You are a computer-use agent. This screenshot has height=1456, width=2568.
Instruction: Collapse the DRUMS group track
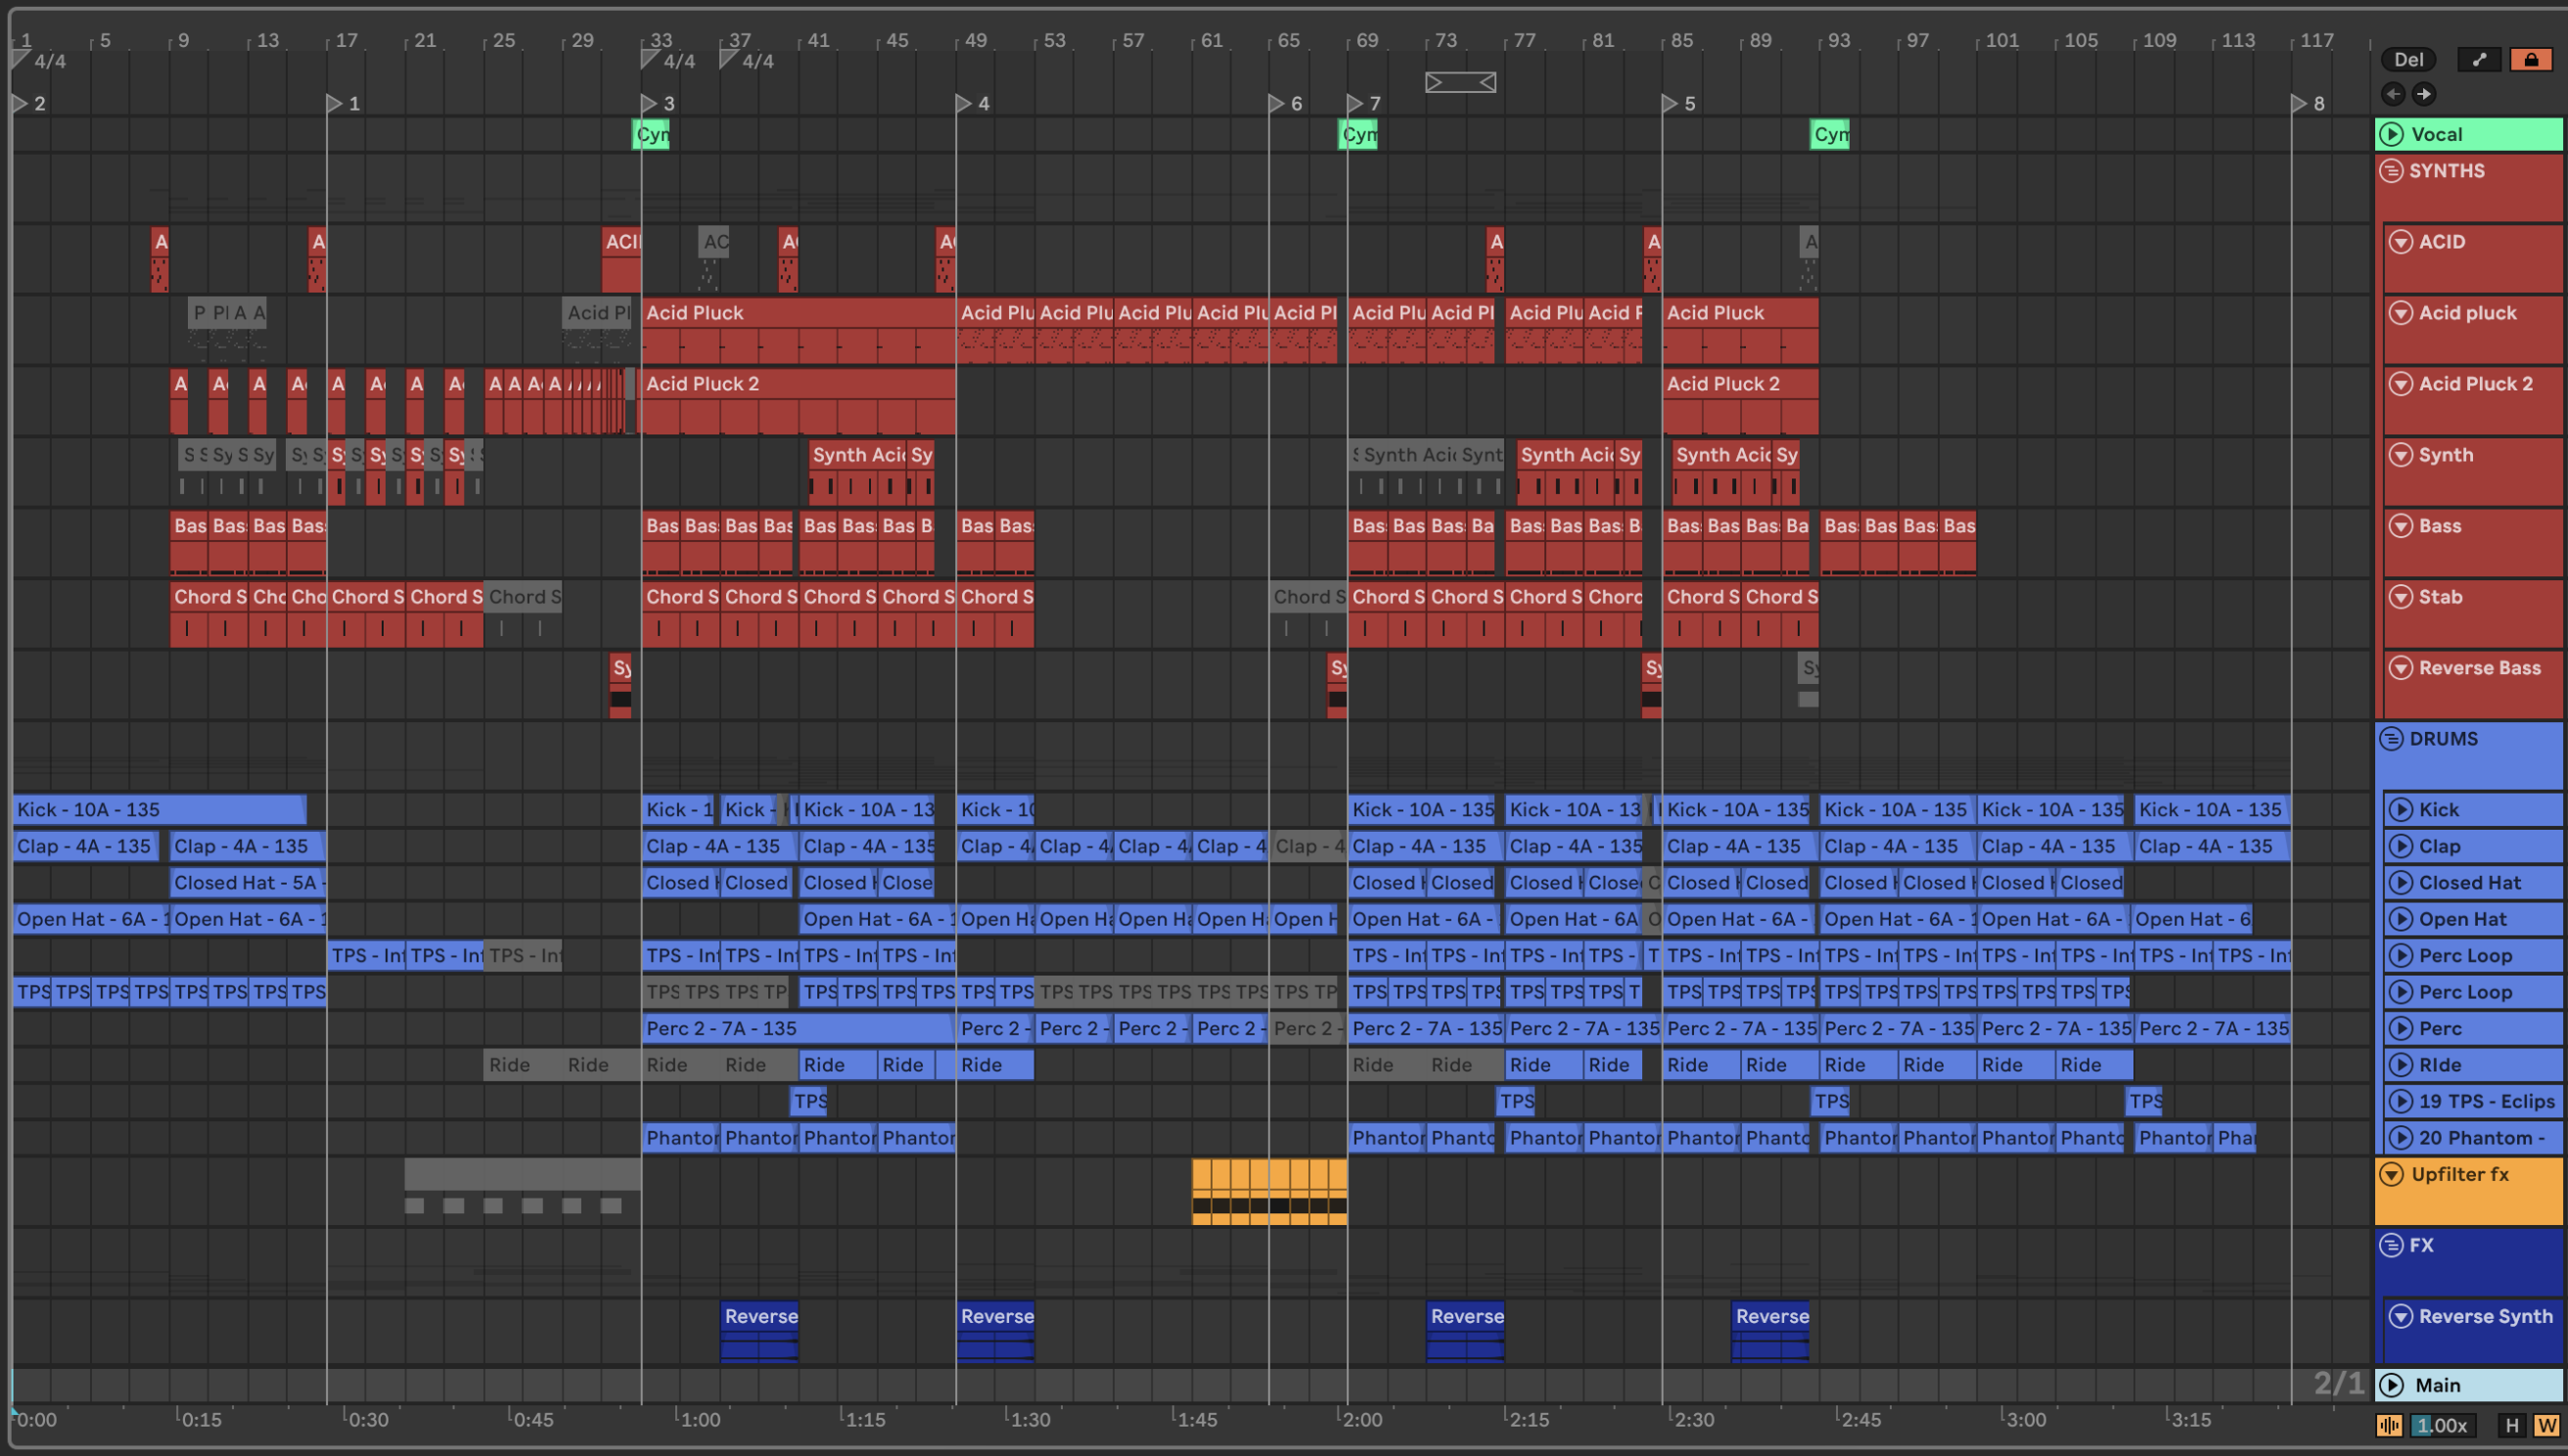(x=2391, y=739)
